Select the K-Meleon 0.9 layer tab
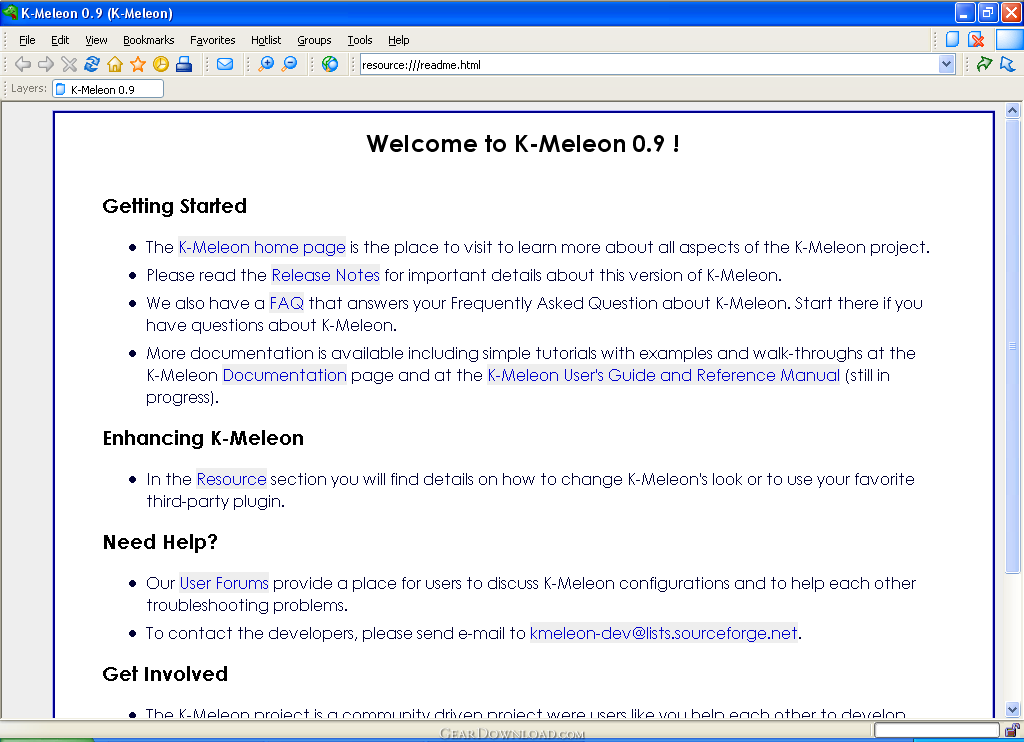This screenshot has width=1024, height=742. (107, 89)
